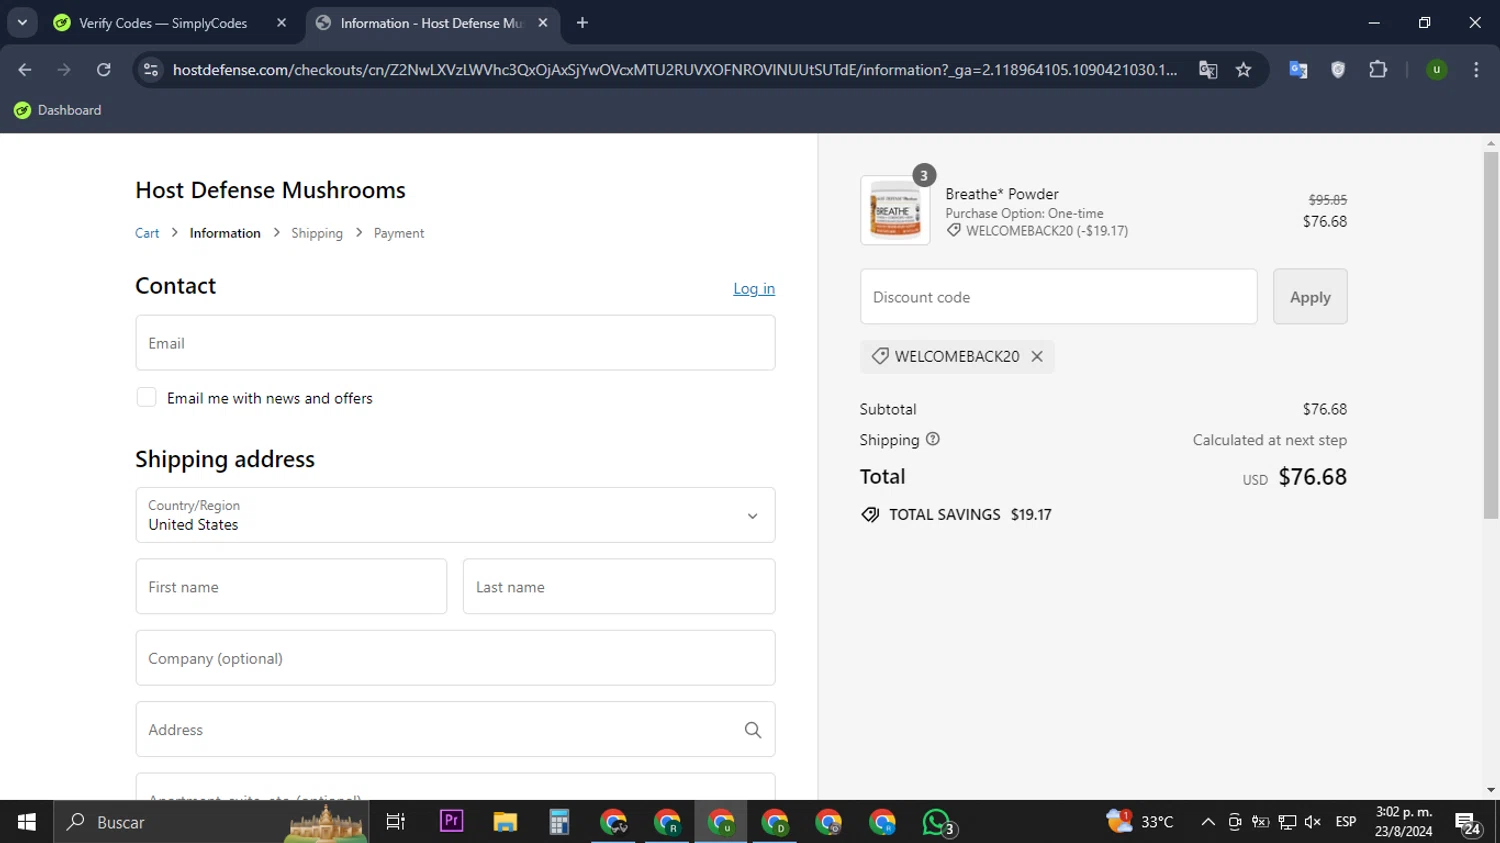Open tab search dropdown arrow
This screenshot has height=843, width=1500.
pos(22,22)
